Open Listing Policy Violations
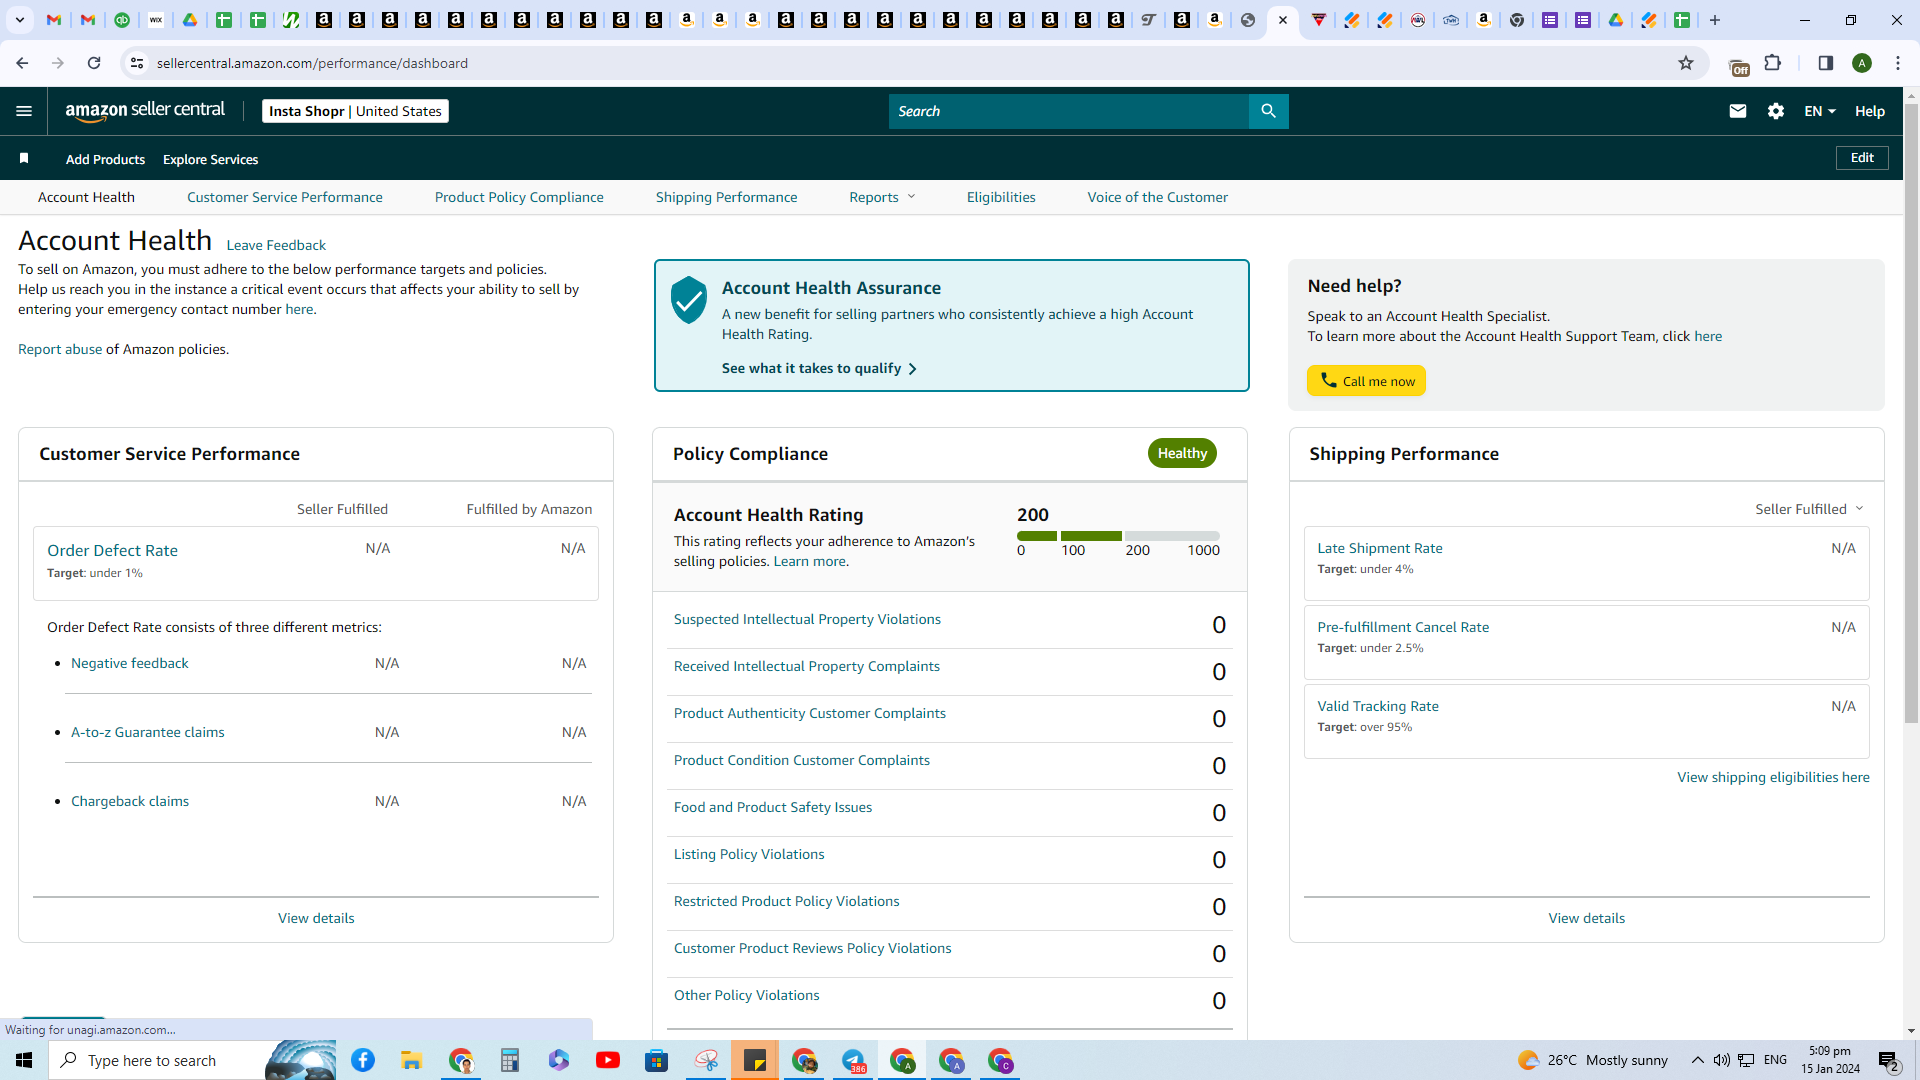 point(749,854)
